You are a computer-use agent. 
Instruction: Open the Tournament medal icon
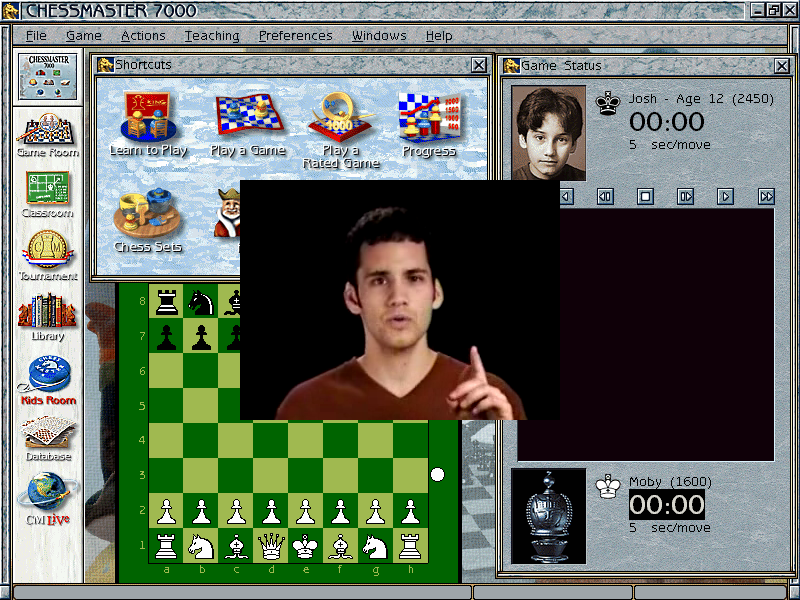click(x=47, y=255)
